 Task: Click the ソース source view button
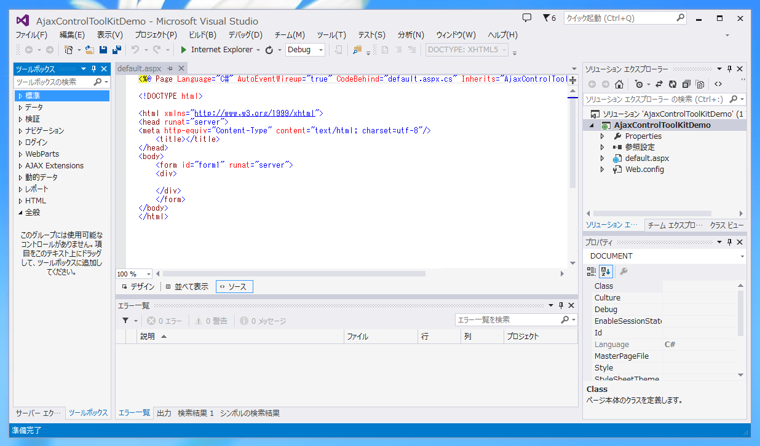pos(234,287)
